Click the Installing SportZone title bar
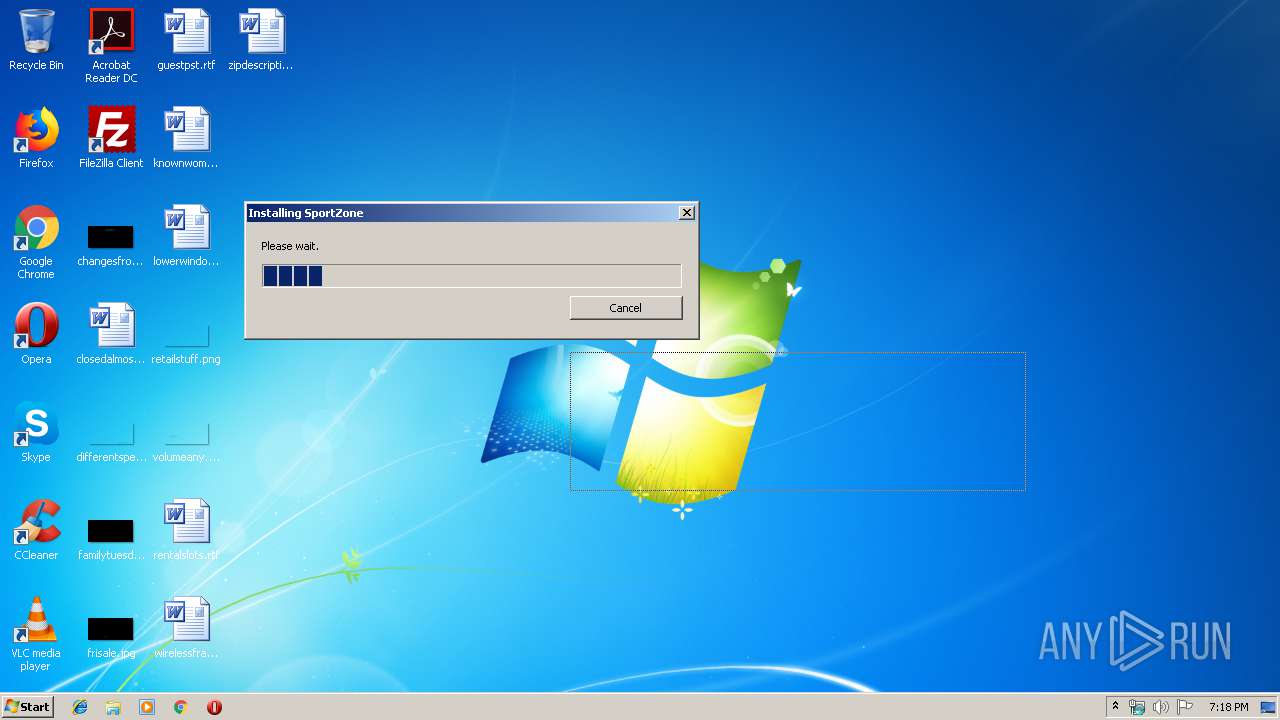The height and width of the screenshot is (720, 1280). click(x=471, y=213)
